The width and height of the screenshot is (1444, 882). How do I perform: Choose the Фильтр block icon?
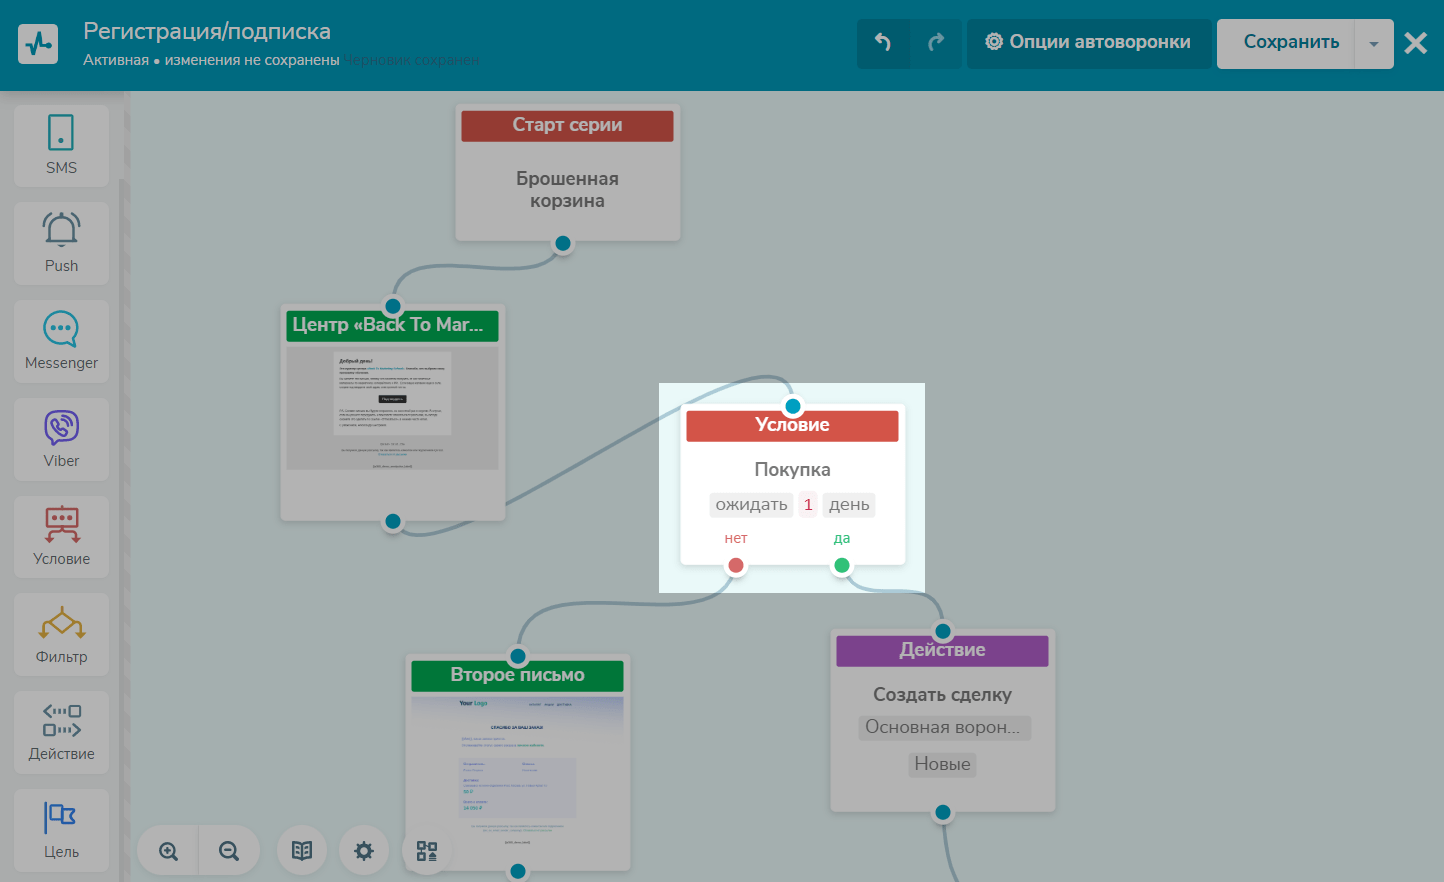point(61,635)
